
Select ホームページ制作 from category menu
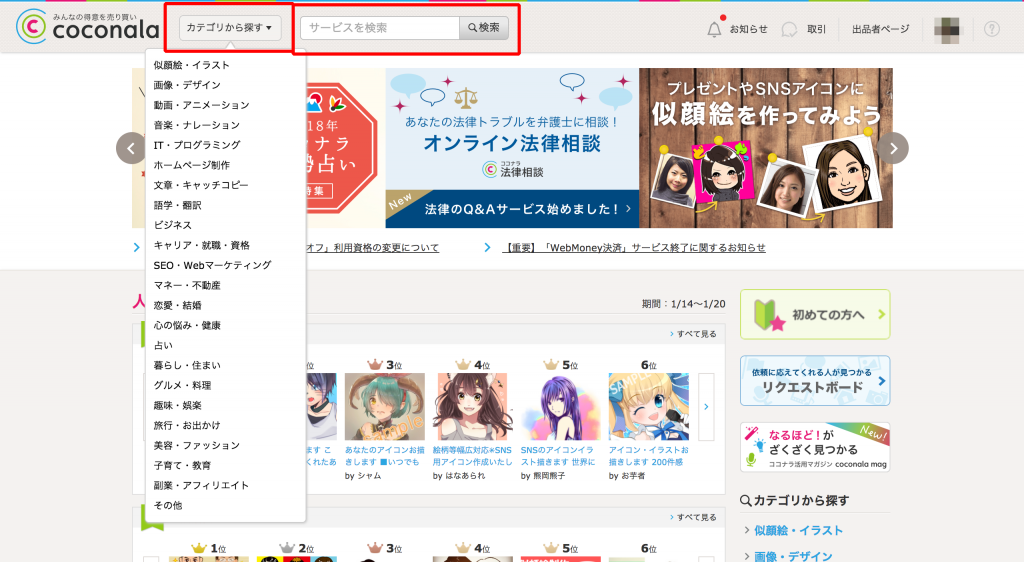pos(191,165)
